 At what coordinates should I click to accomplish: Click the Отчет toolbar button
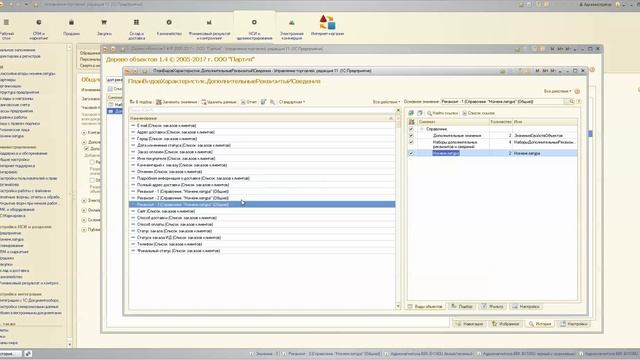pyautogui.click(x=249, y=102)
